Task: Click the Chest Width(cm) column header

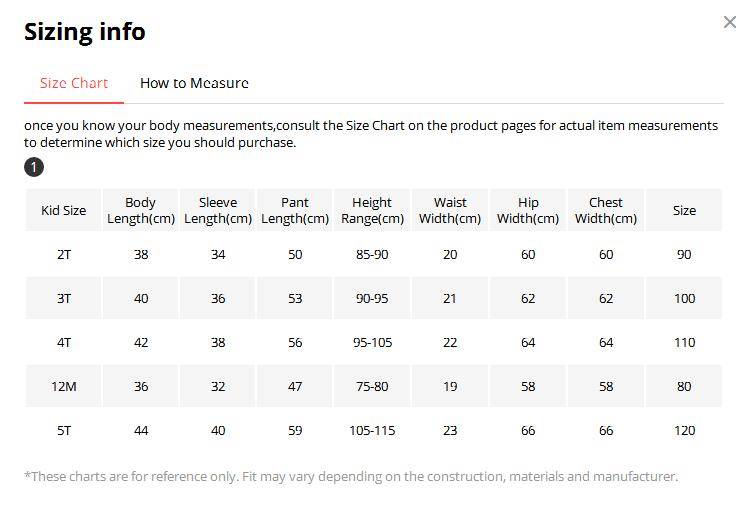Action: click(x=606, y=211)
